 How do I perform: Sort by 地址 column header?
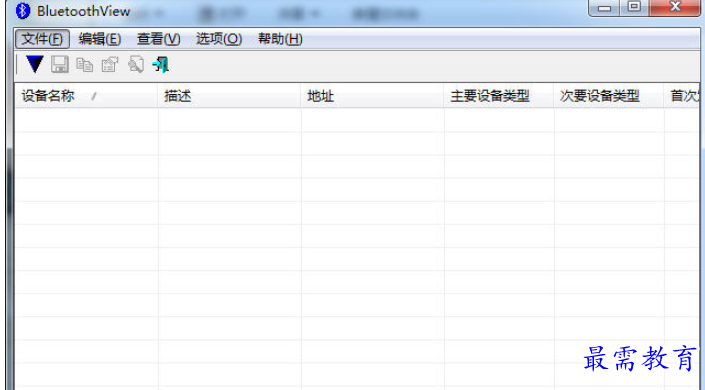coord(372,95)
